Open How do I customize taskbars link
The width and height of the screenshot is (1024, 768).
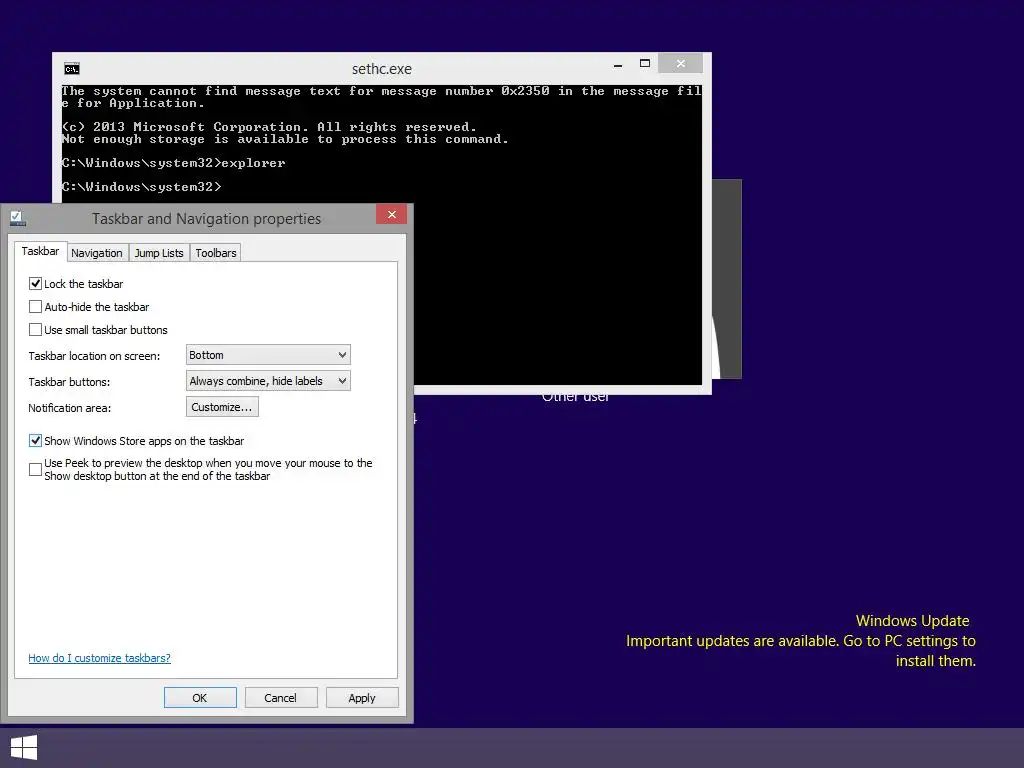pos(99,658)
